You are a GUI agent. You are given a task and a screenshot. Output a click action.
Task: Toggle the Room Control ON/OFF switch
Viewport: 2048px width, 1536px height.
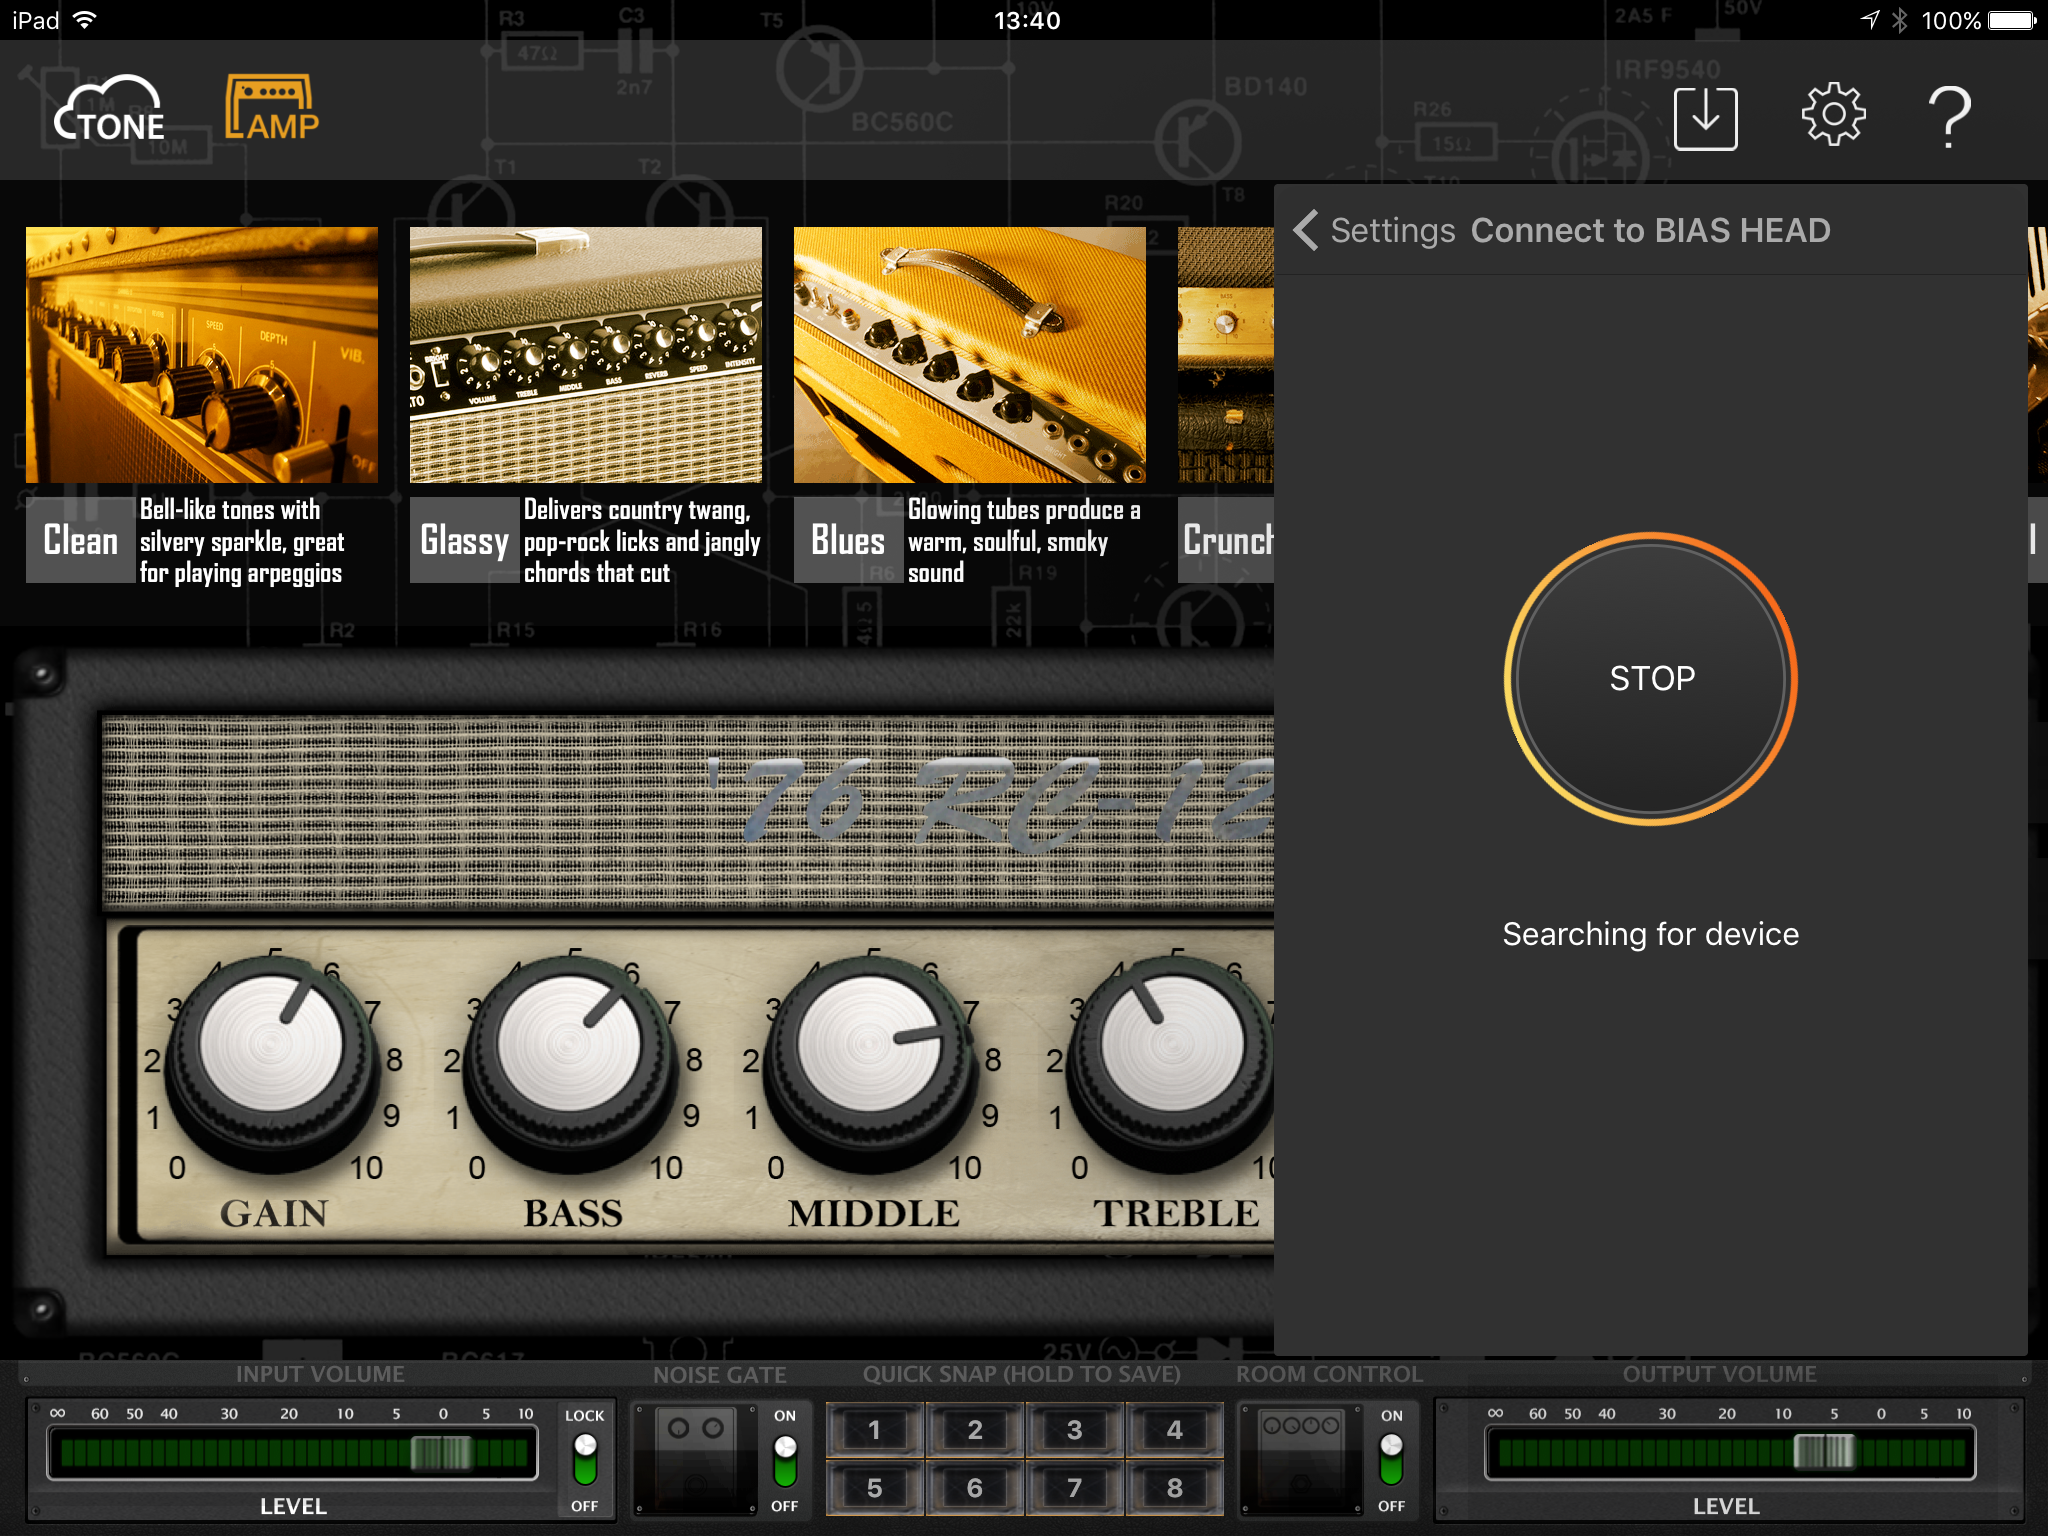pyautogui.click(x=1391, y=1461)
